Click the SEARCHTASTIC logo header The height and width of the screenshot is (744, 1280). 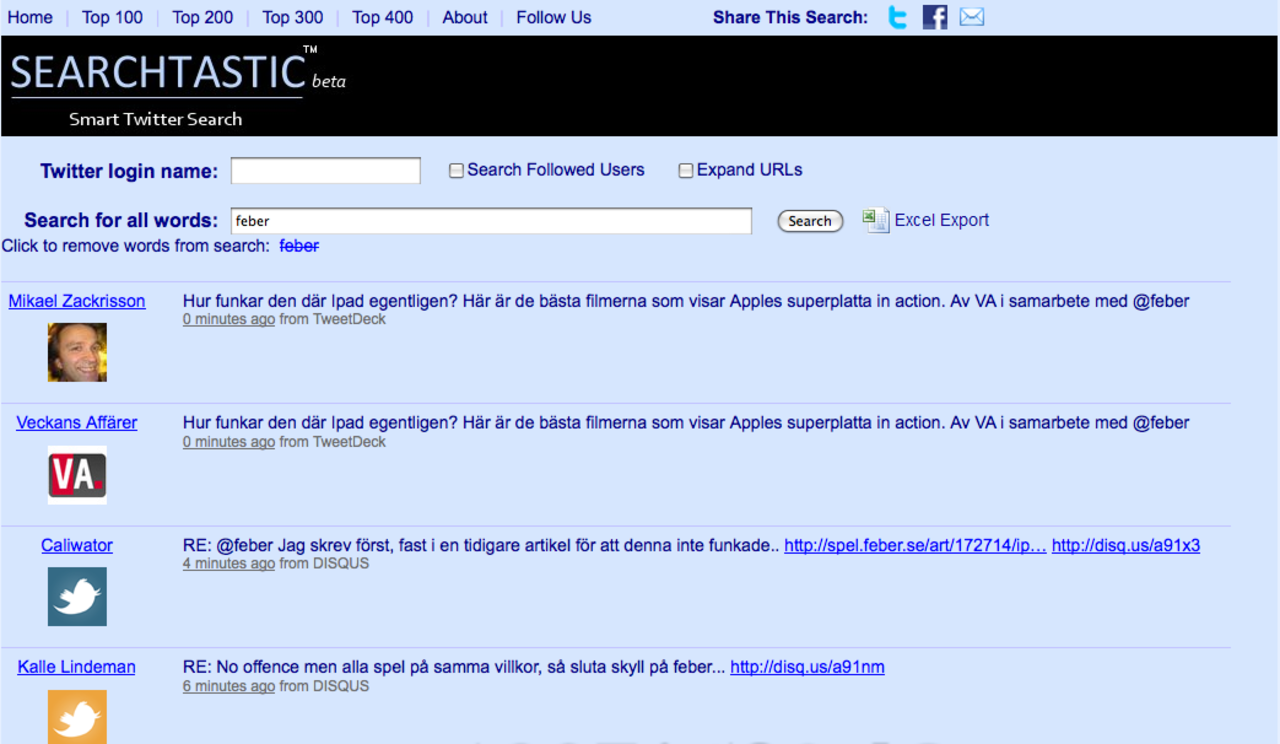click(158, 75)
